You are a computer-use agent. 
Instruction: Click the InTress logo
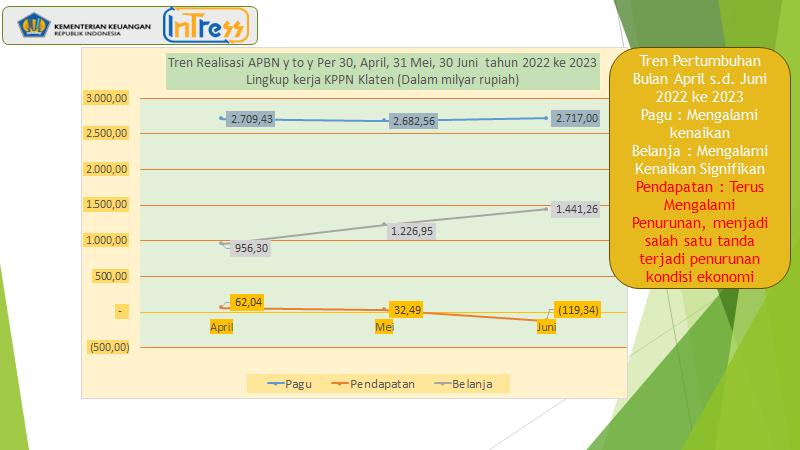click(x=206, y=26)
